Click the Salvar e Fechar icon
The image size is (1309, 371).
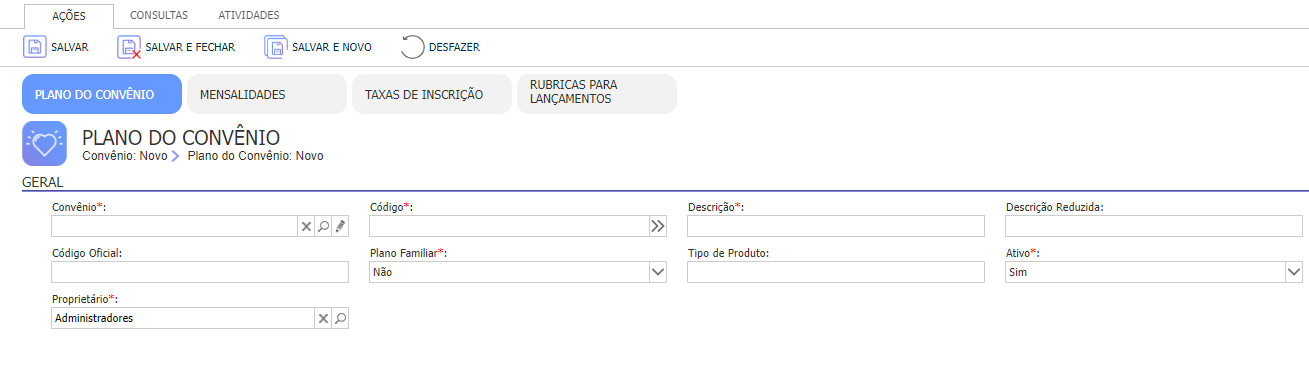[129, 47]
